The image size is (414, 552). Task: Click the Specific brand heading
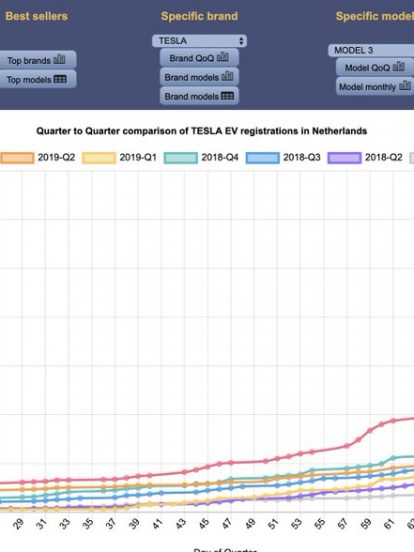coord(199,16)
